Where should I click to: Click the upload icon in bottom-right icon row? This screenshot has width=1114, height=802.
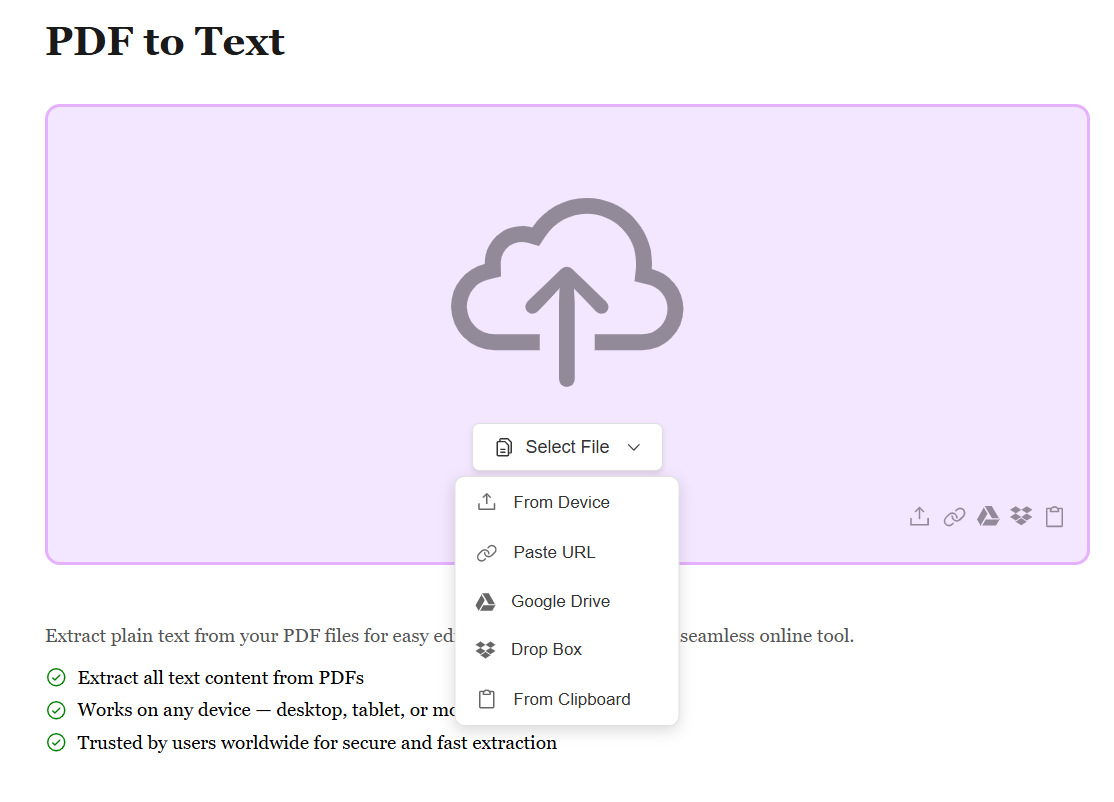tap(919, 516)
